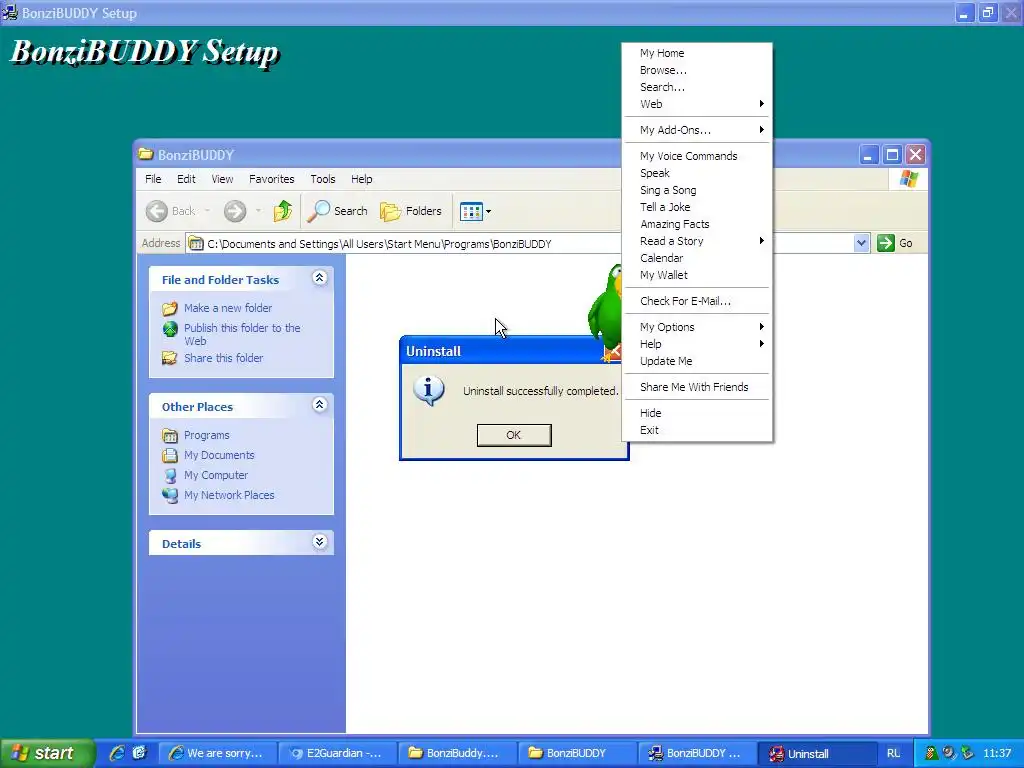Expand the Details panel

click(x=319, y=542)
